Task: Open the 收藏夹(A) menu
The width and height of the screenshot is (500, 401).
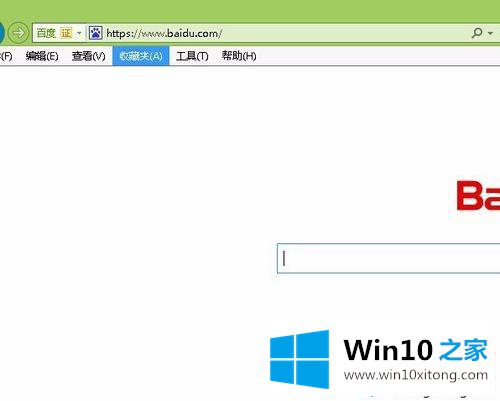Action: click(141, 56)
